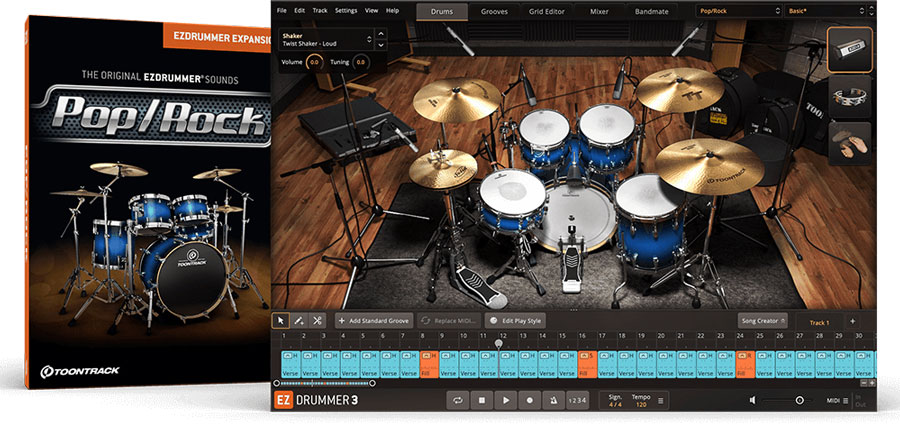Viewport: 900px width, 440px height.
Task: Select the shaker percussion thumbnail
Action: [850, 49]
